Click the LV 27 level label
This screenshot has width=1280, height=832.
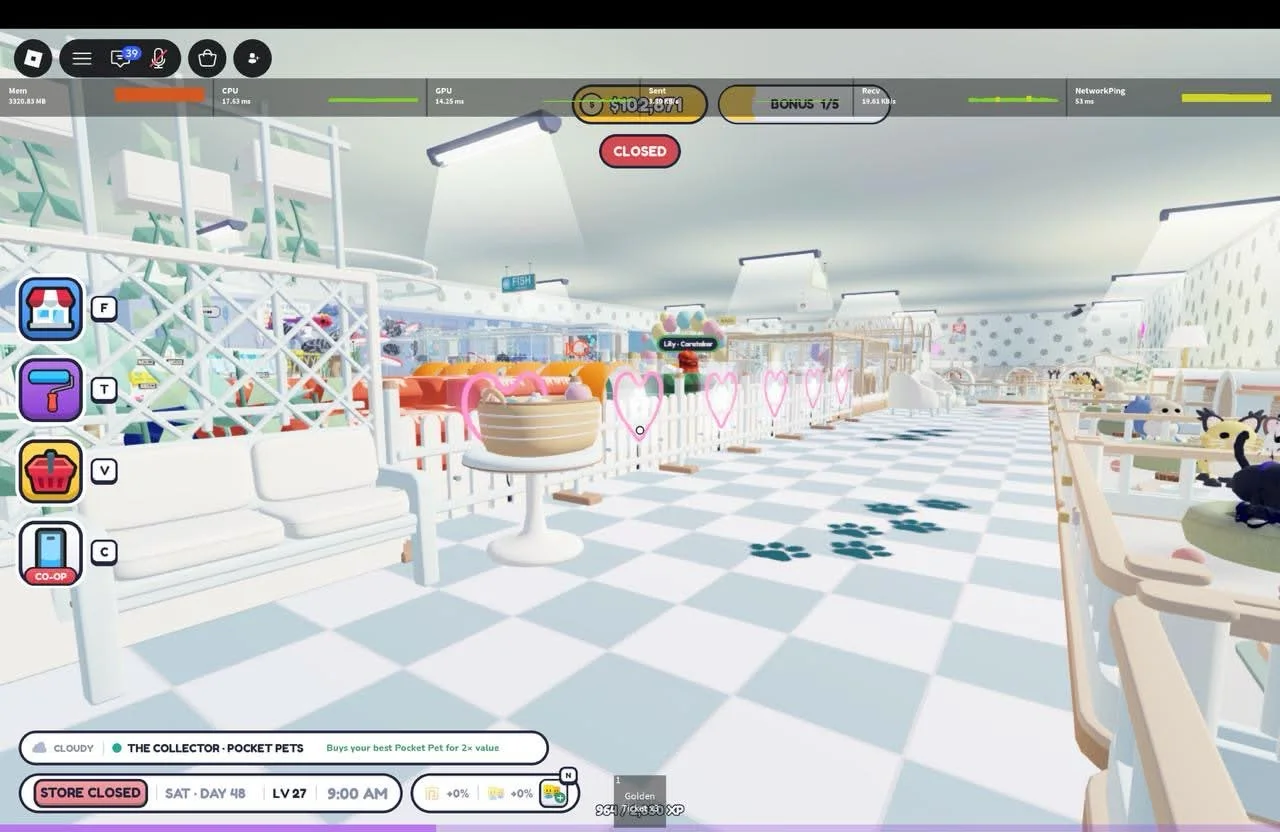289,793
